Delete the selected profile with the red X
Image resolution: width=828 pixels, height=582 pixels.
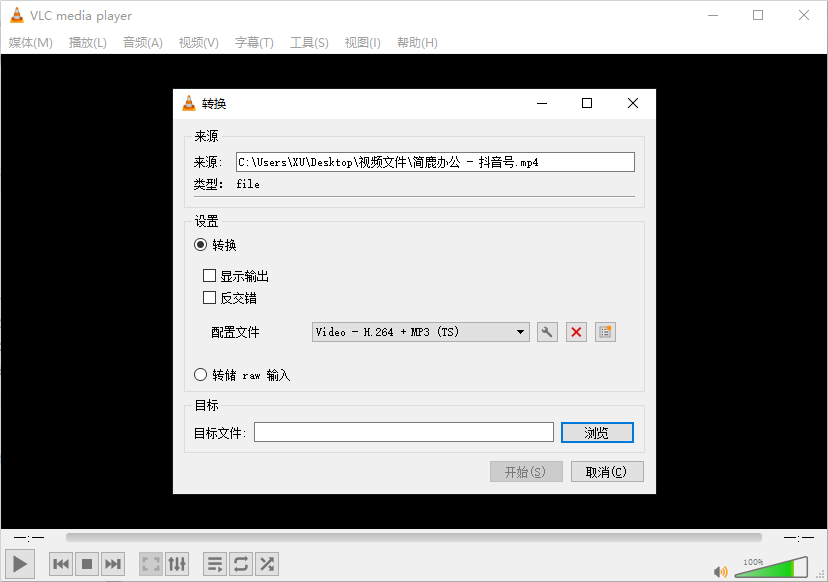[x=575, y=331]
